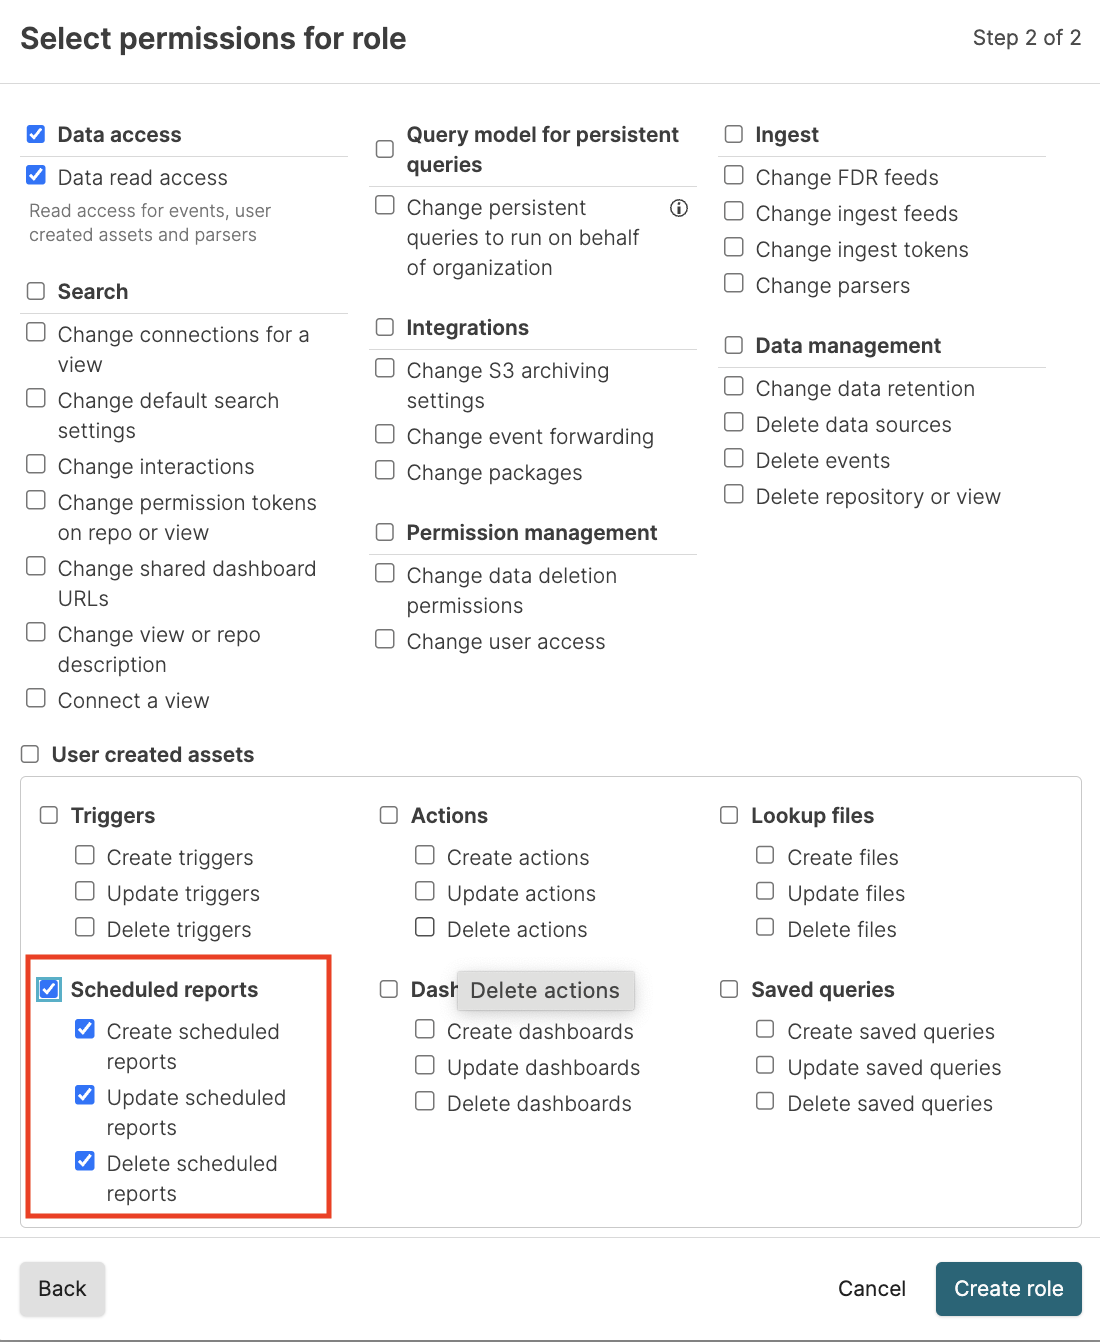Disable Data read access permission
Image resolution: width=1100 pixels, height=1342 pixels.
36,176
